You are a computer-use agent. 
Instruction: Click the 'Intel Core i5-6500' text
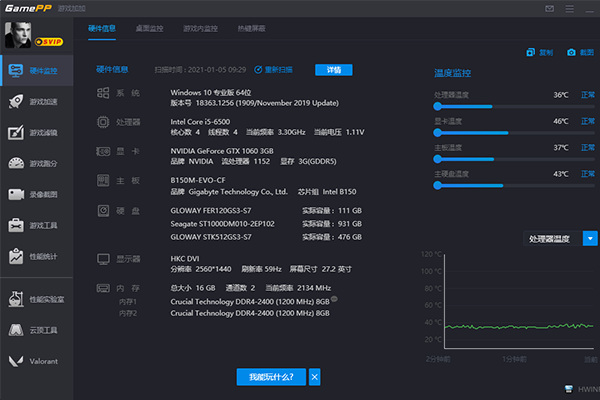pyautogui.click(x=200, y=122)
